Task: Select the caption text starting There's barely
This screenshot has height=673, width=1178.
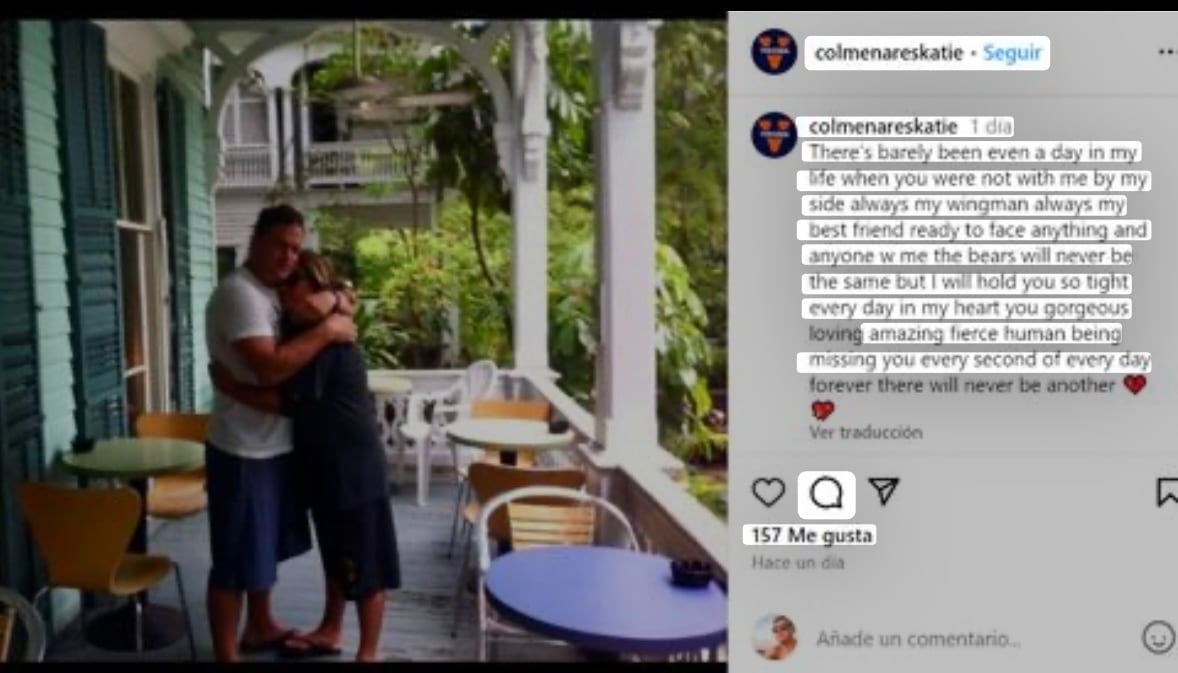Action: (x=979, y=268)
